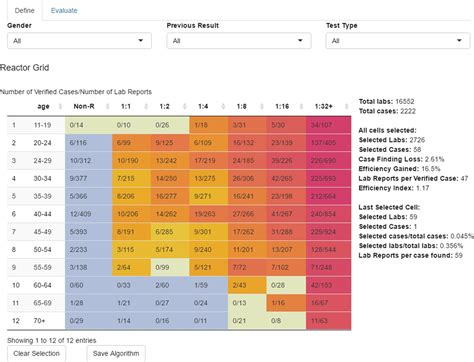Select the 0/14 cell in the 11-19 row
This screenshot has height=362, width=474.
pyautogui.click(x=88, y=125)
